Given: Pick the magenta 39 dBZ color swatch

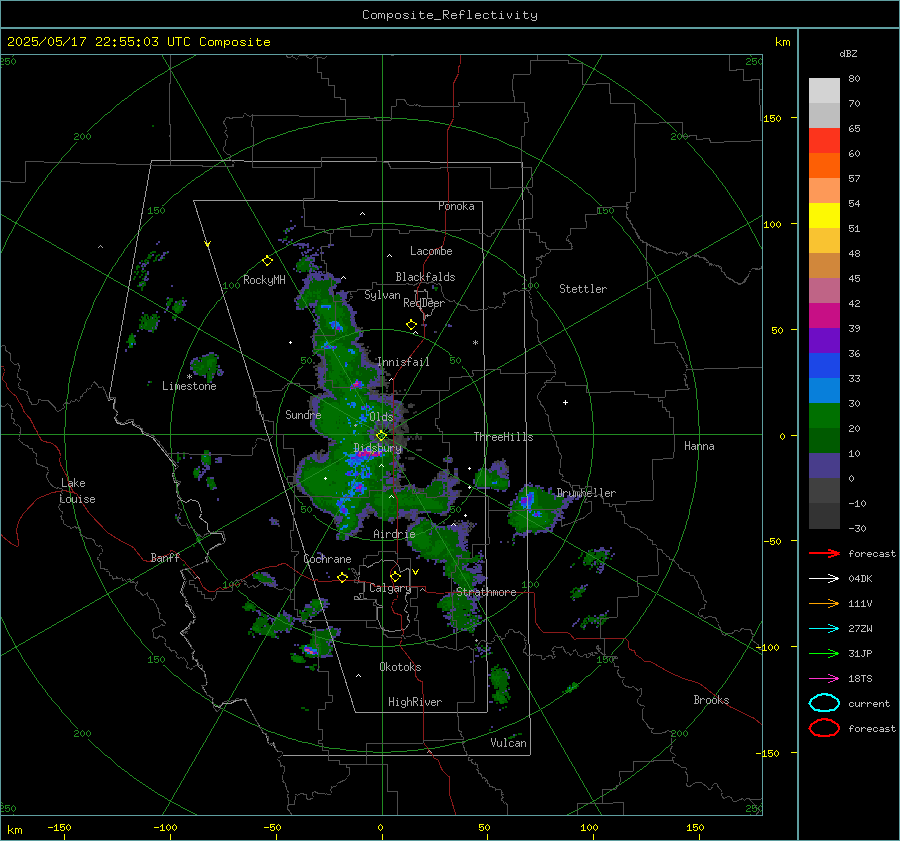Looking at the screenshot, I should (824, 316).
